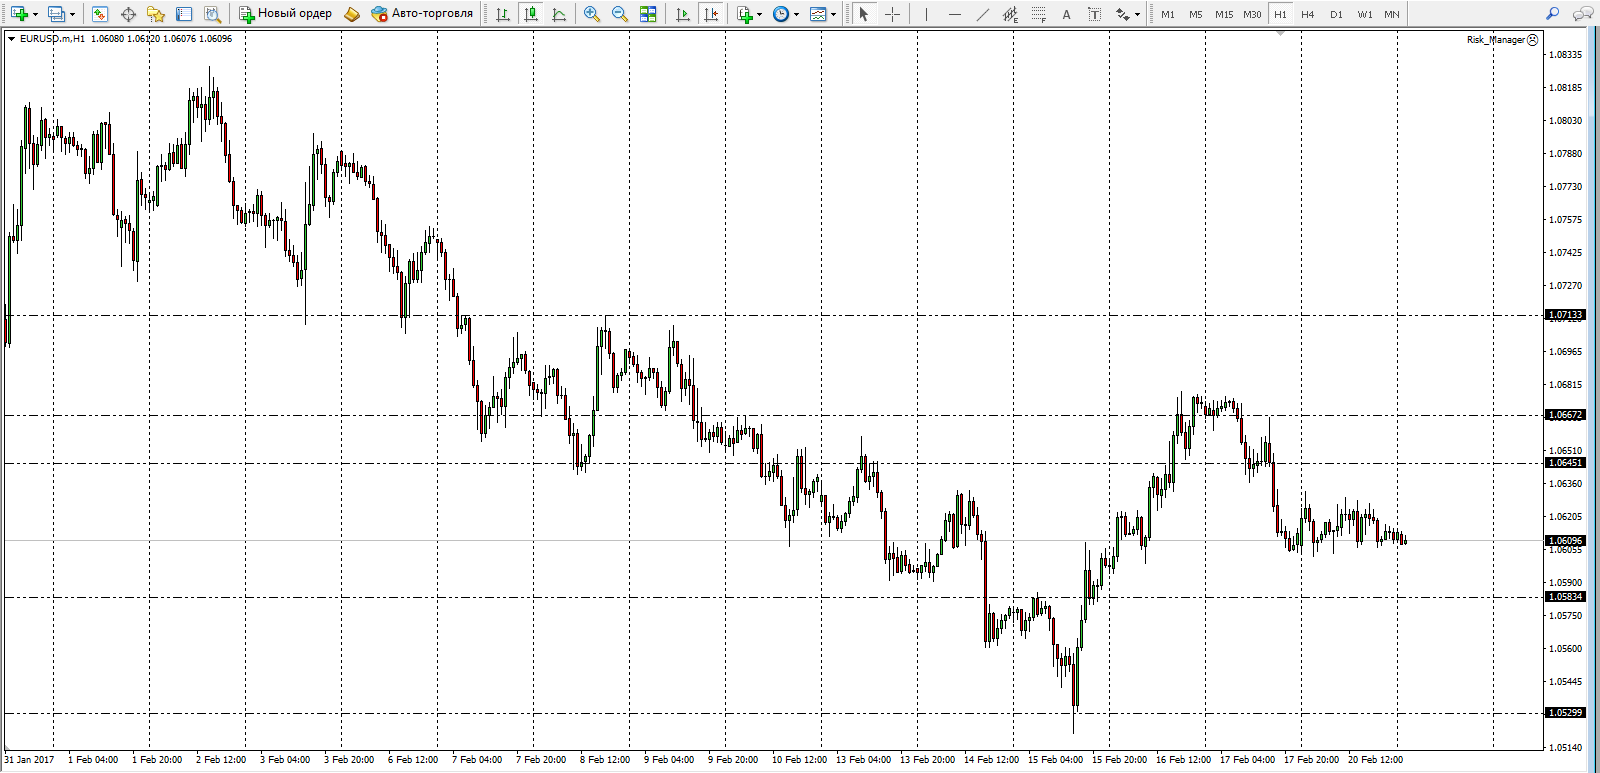Toggle the Navigator panel folder-star icon
This screenshot has height=773, width=1600.
coord(156,14)
